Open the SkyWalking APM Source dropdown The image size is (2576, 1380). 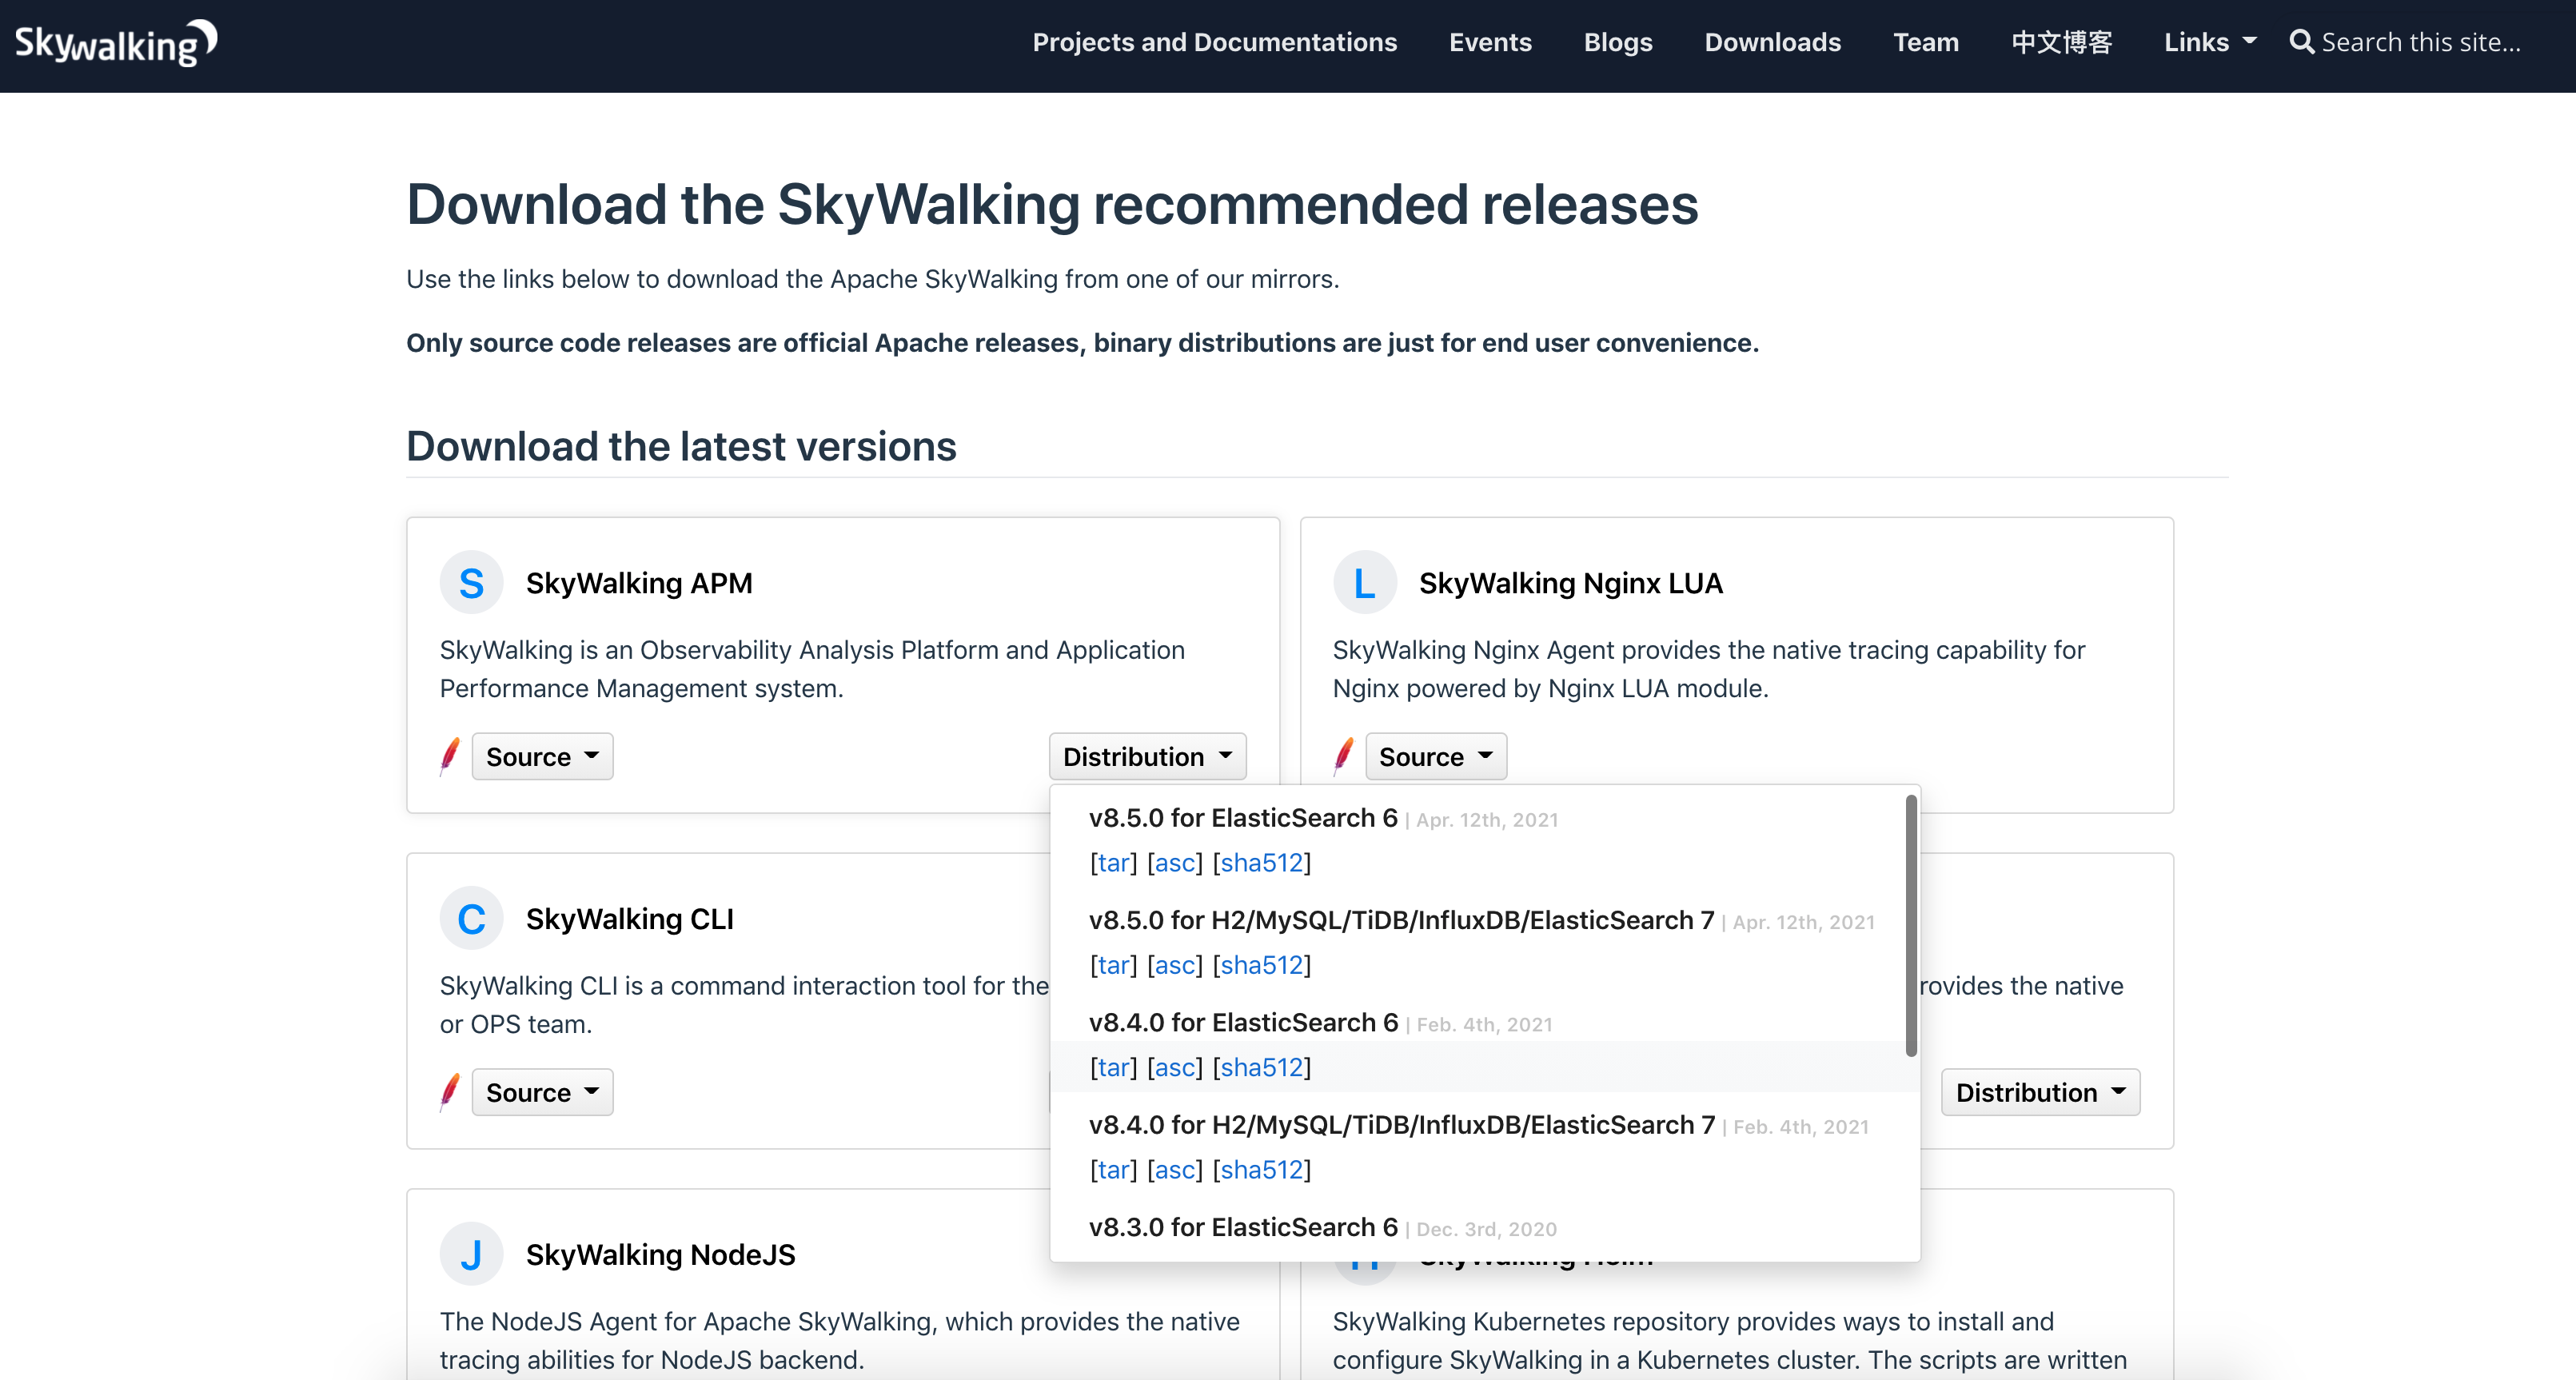(542, 757)
